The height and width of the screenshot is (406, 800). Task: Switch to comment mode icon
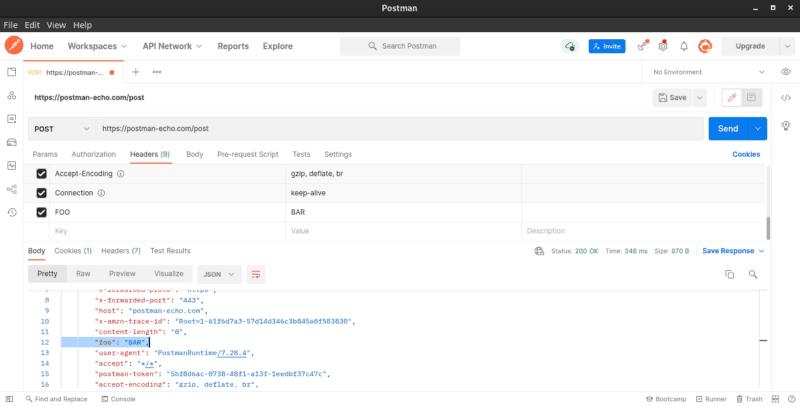coord(751,97)
